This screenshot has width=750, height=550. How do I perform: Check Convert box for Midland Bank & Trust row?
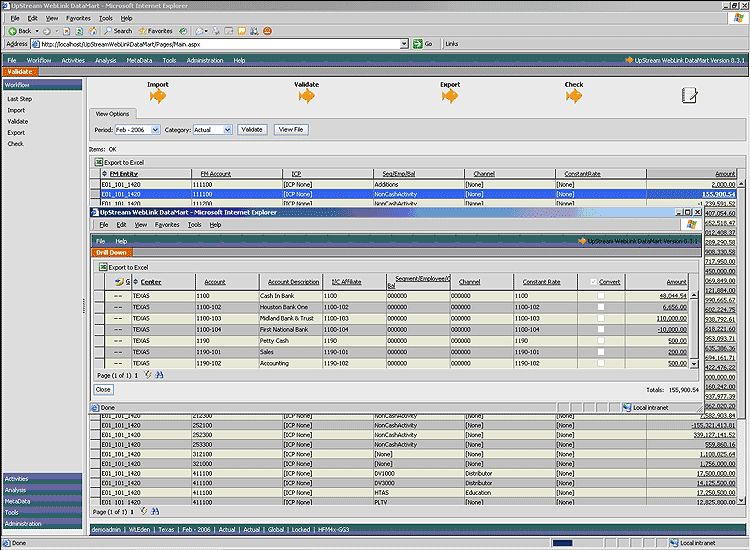pyautogui.click(x=601, y=318)
